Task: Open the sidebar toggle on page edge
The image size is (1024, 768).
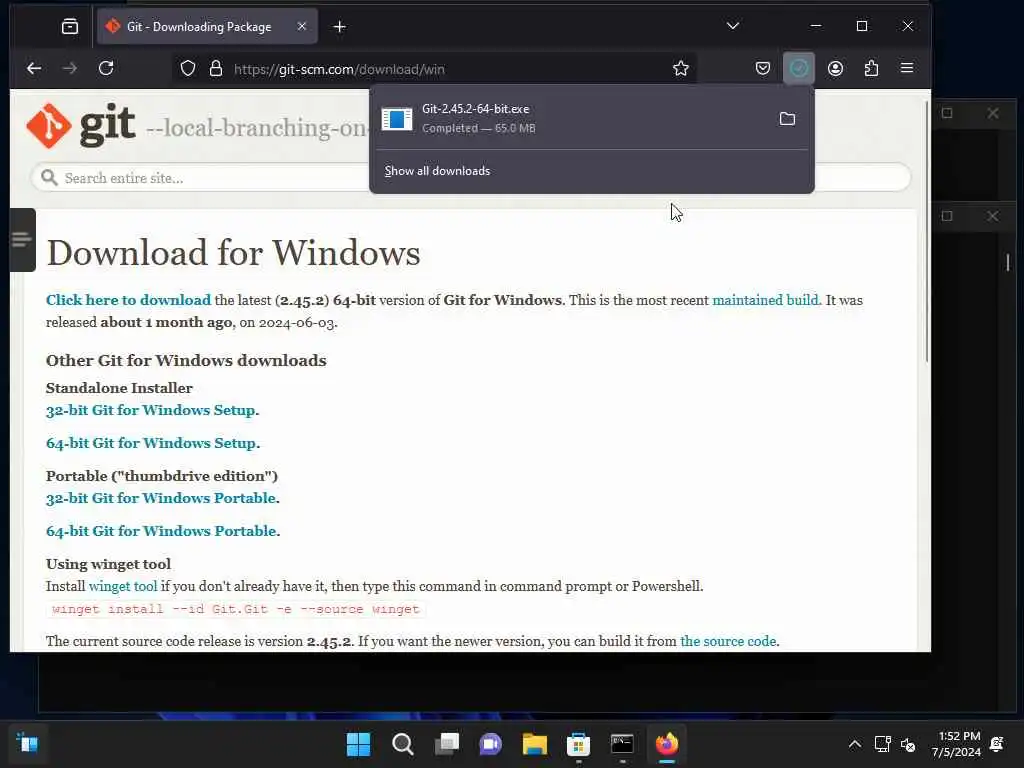Action: [x=22, y=240]
